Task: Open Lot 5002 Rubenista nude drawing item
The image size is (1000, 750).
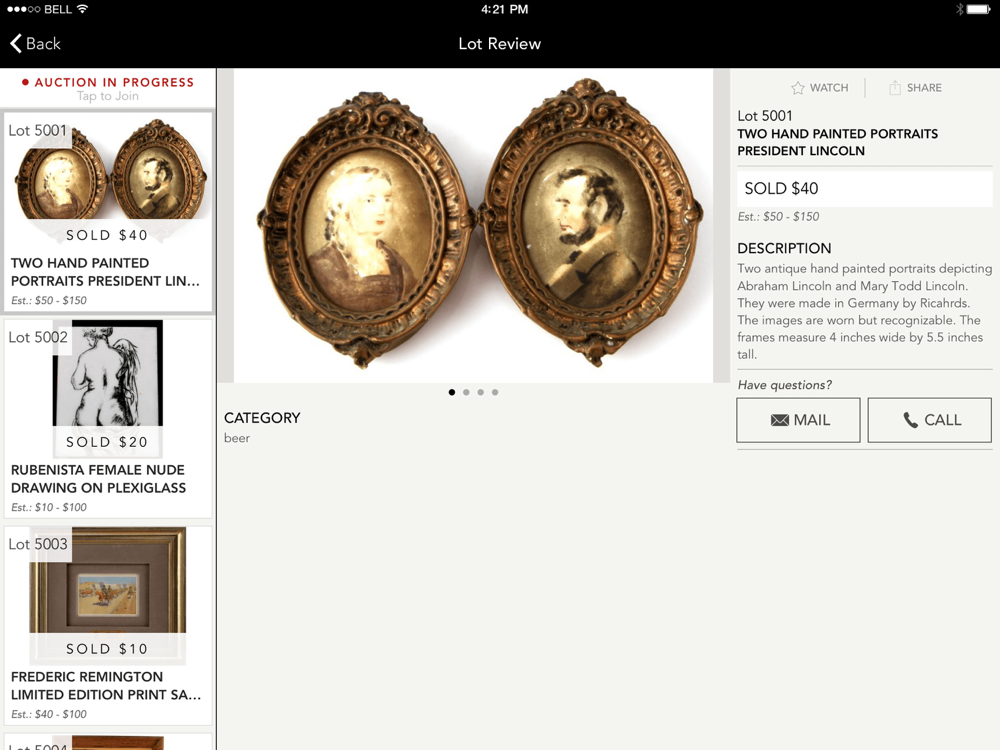Action: point(108,418)
